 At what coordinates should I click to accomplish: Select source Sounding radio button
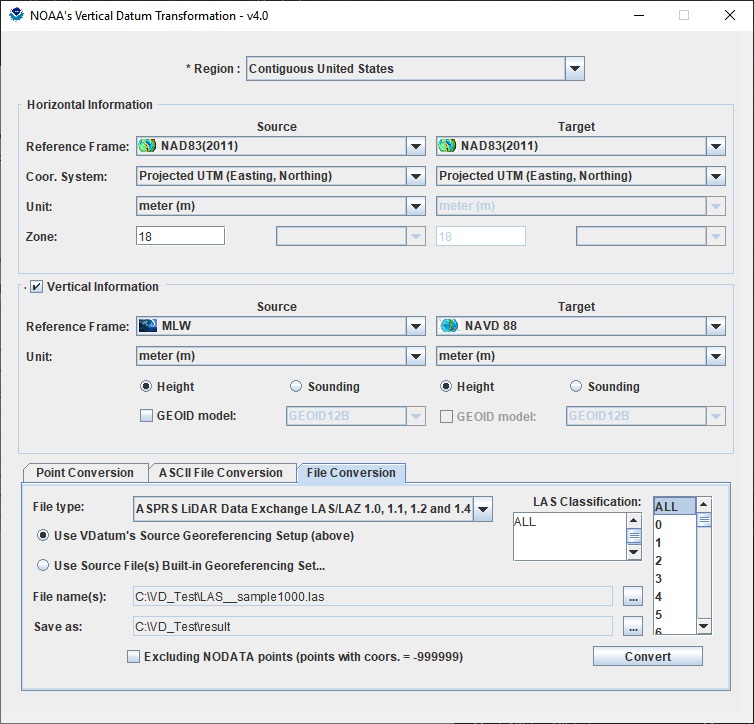(x=296, y=387)
